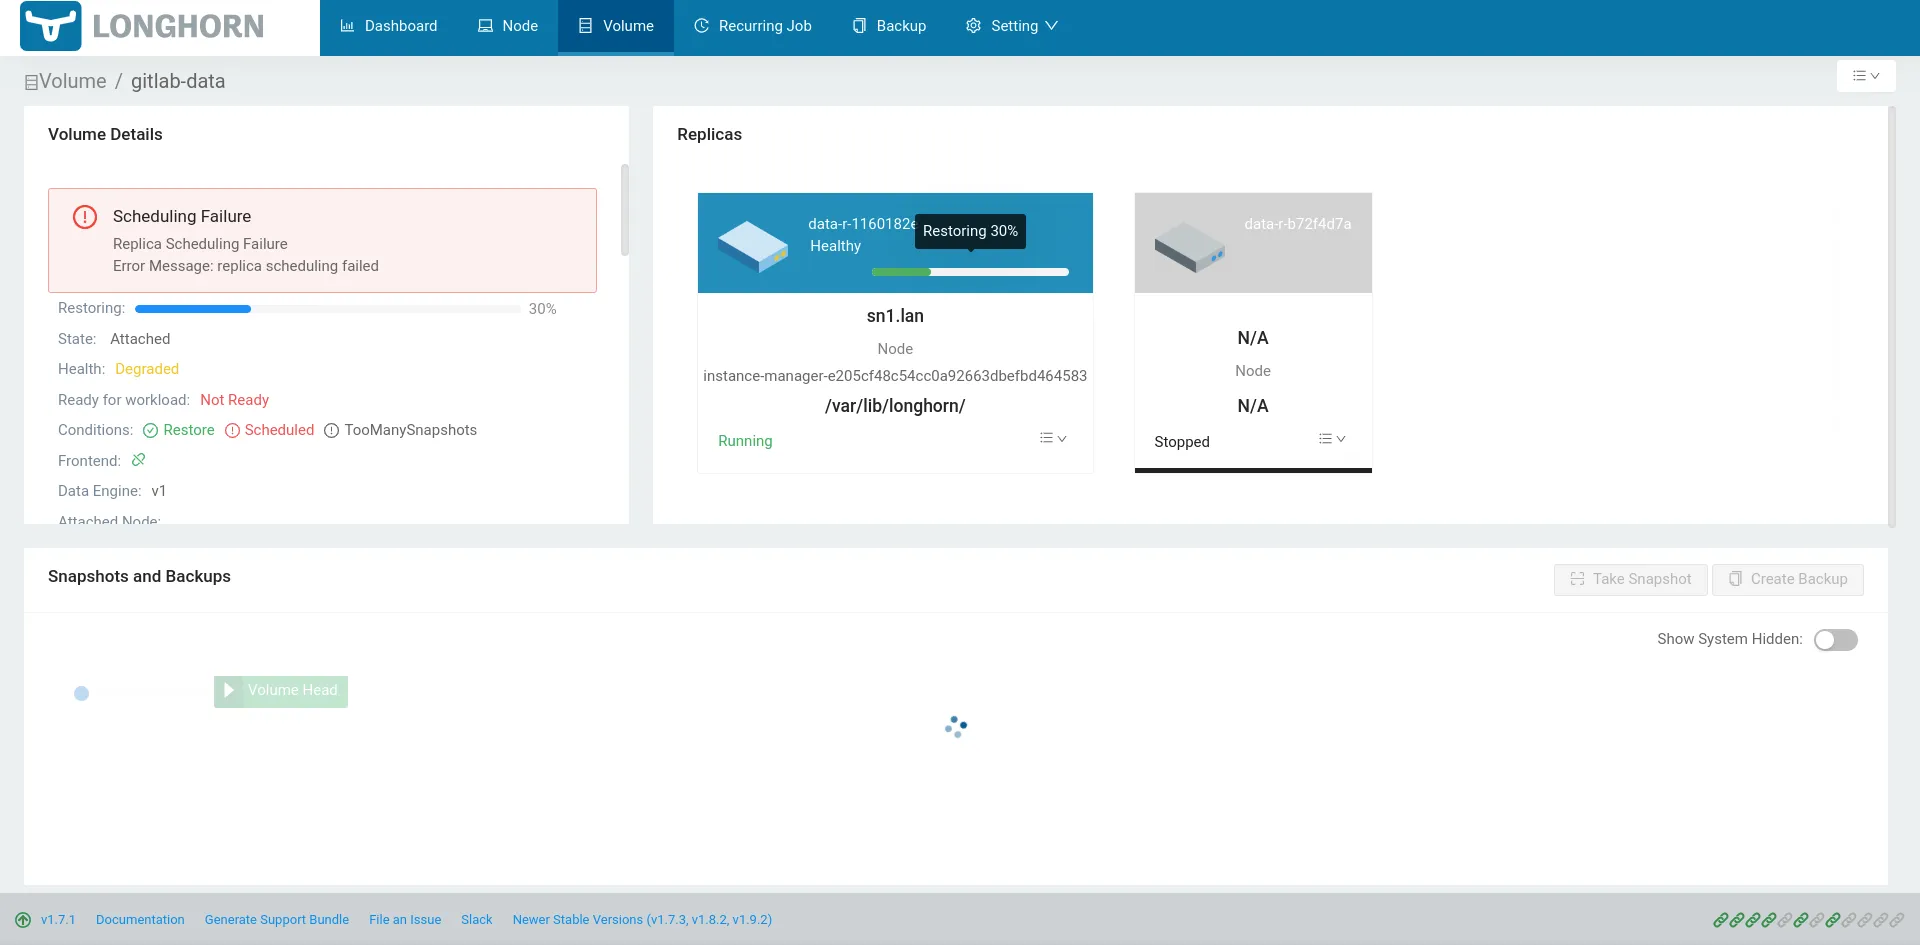The width and height of the screenshot is (1920, 945).
Task: Open the Recurring Job tab
Action: pos(753,26)
